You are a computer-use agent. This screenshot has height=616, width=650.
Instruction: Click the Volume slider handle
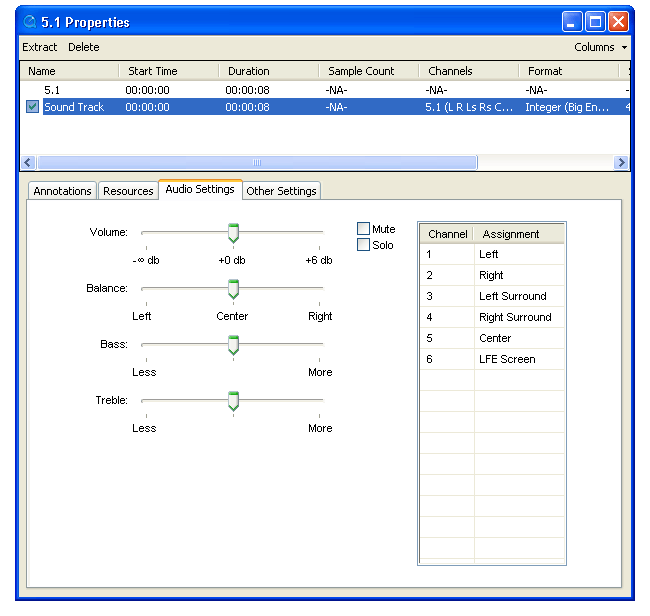[x=233, y=233]
